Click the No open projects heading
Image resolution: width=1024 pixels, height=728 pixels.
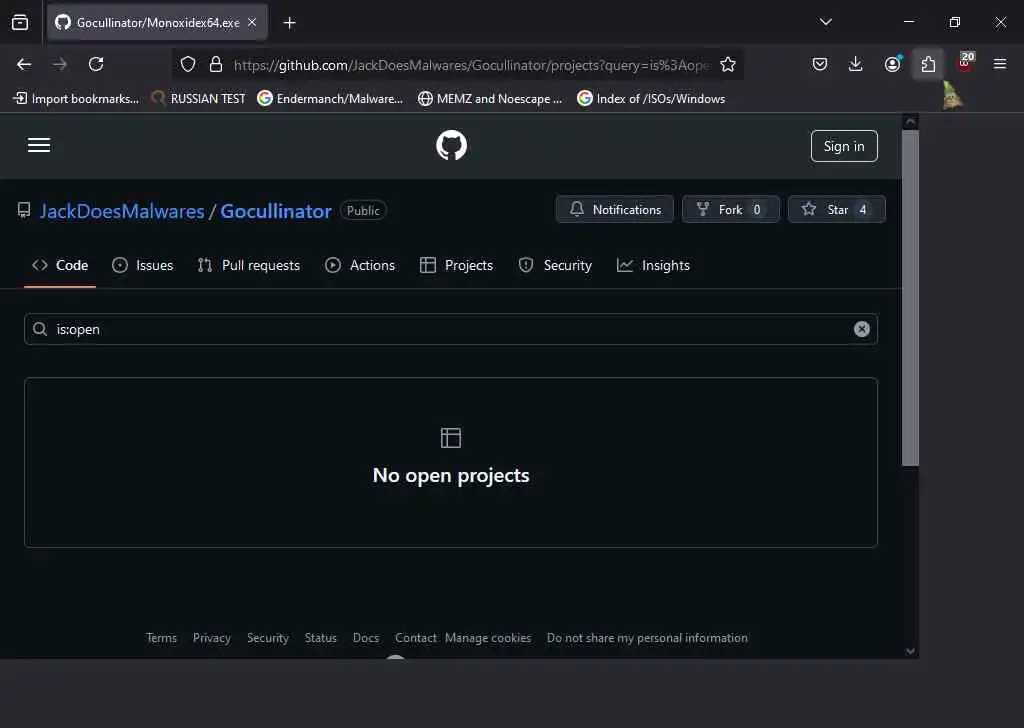(x=451, y=475)
